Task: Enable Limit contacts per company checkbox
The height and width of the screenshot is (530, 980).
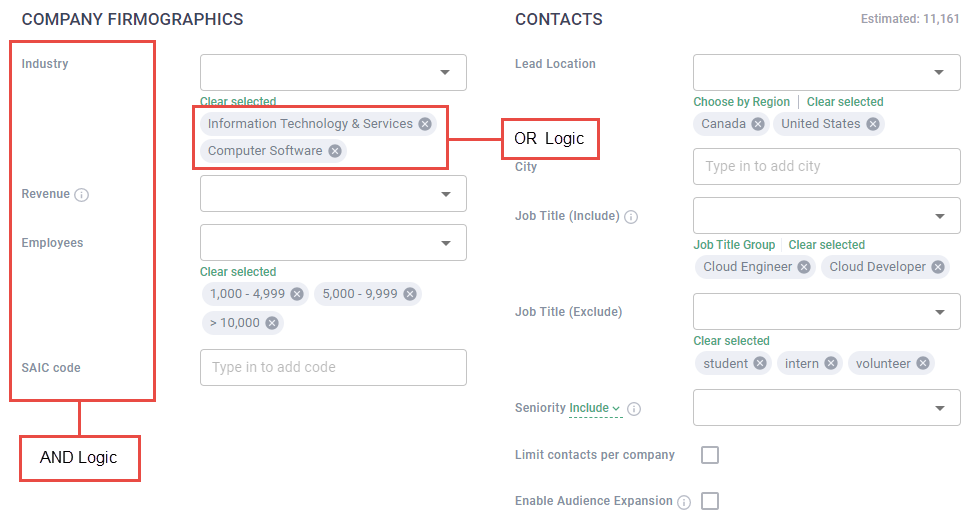Action: click(x=710, y=455)
